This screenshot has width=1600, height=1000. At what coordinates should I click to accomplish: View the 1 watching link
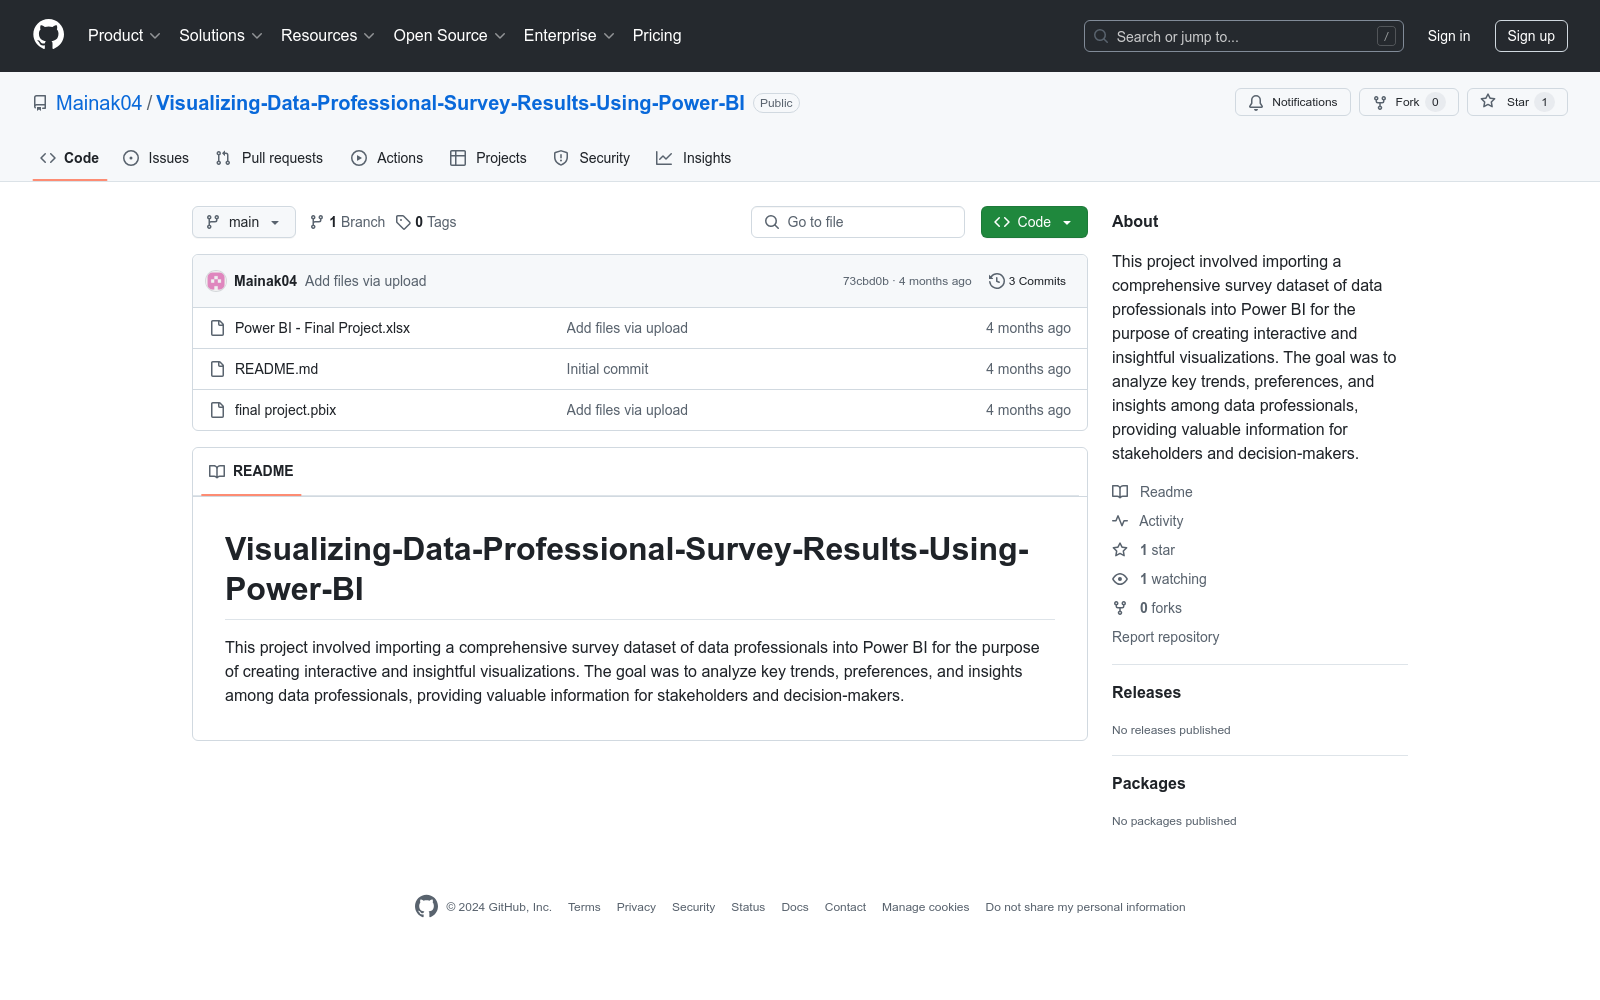pyautogui.click(x=1159, y=579)
